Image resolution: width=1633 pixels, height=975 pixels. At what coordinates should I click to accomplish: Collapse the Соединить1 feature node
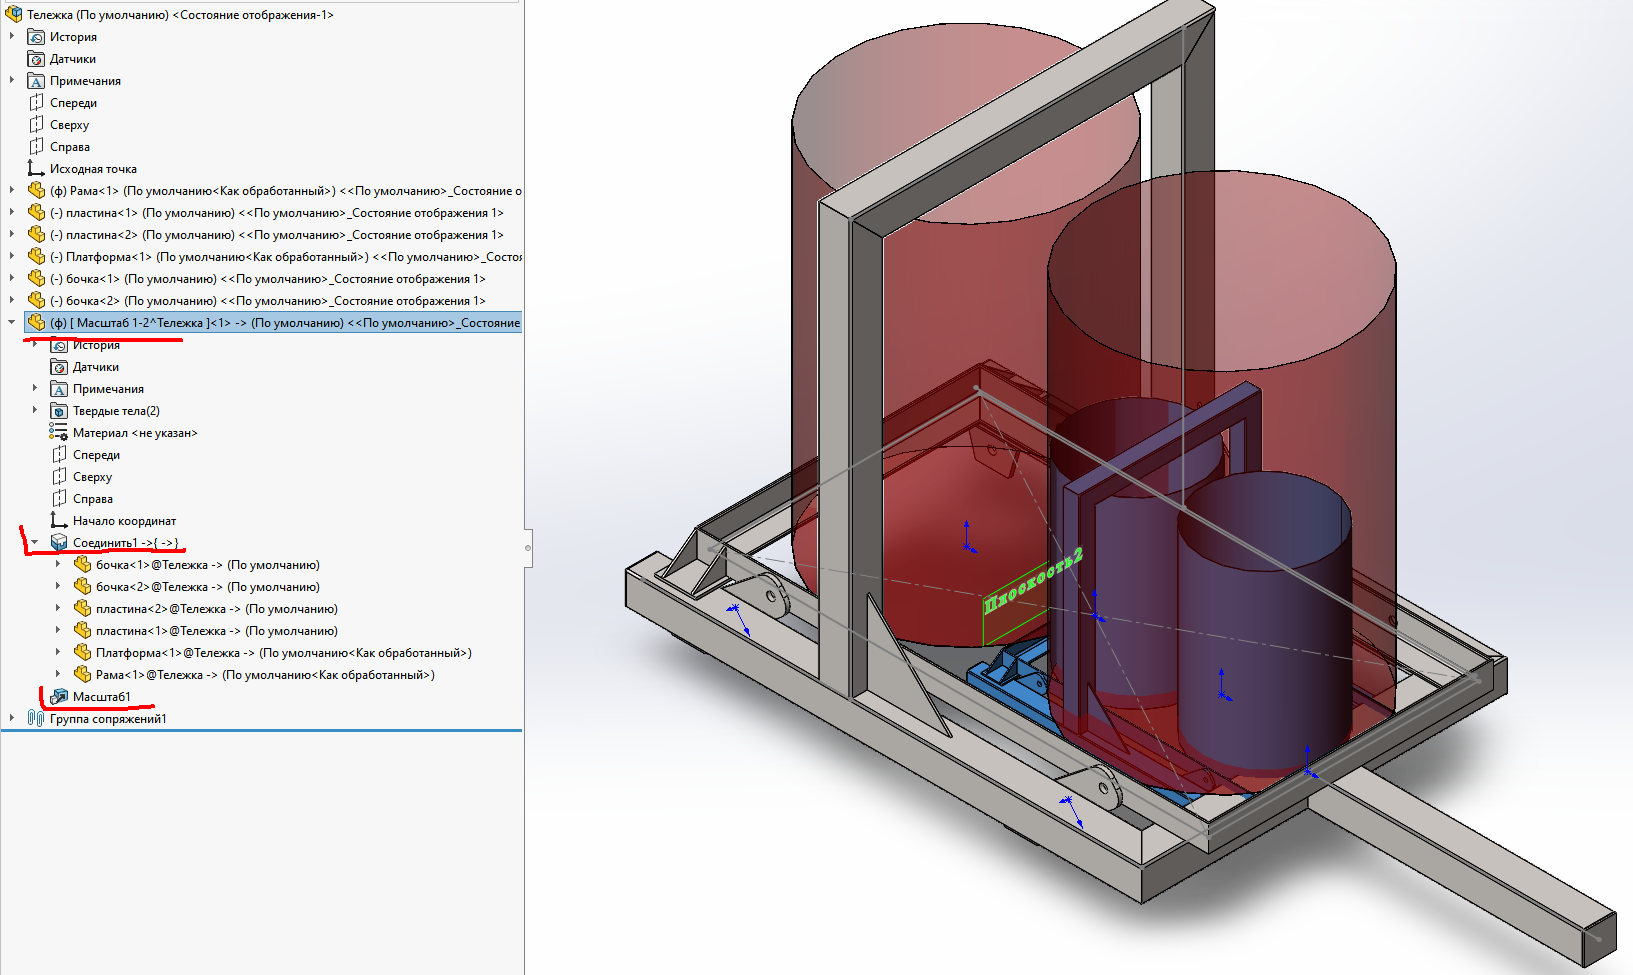(35, 542)
